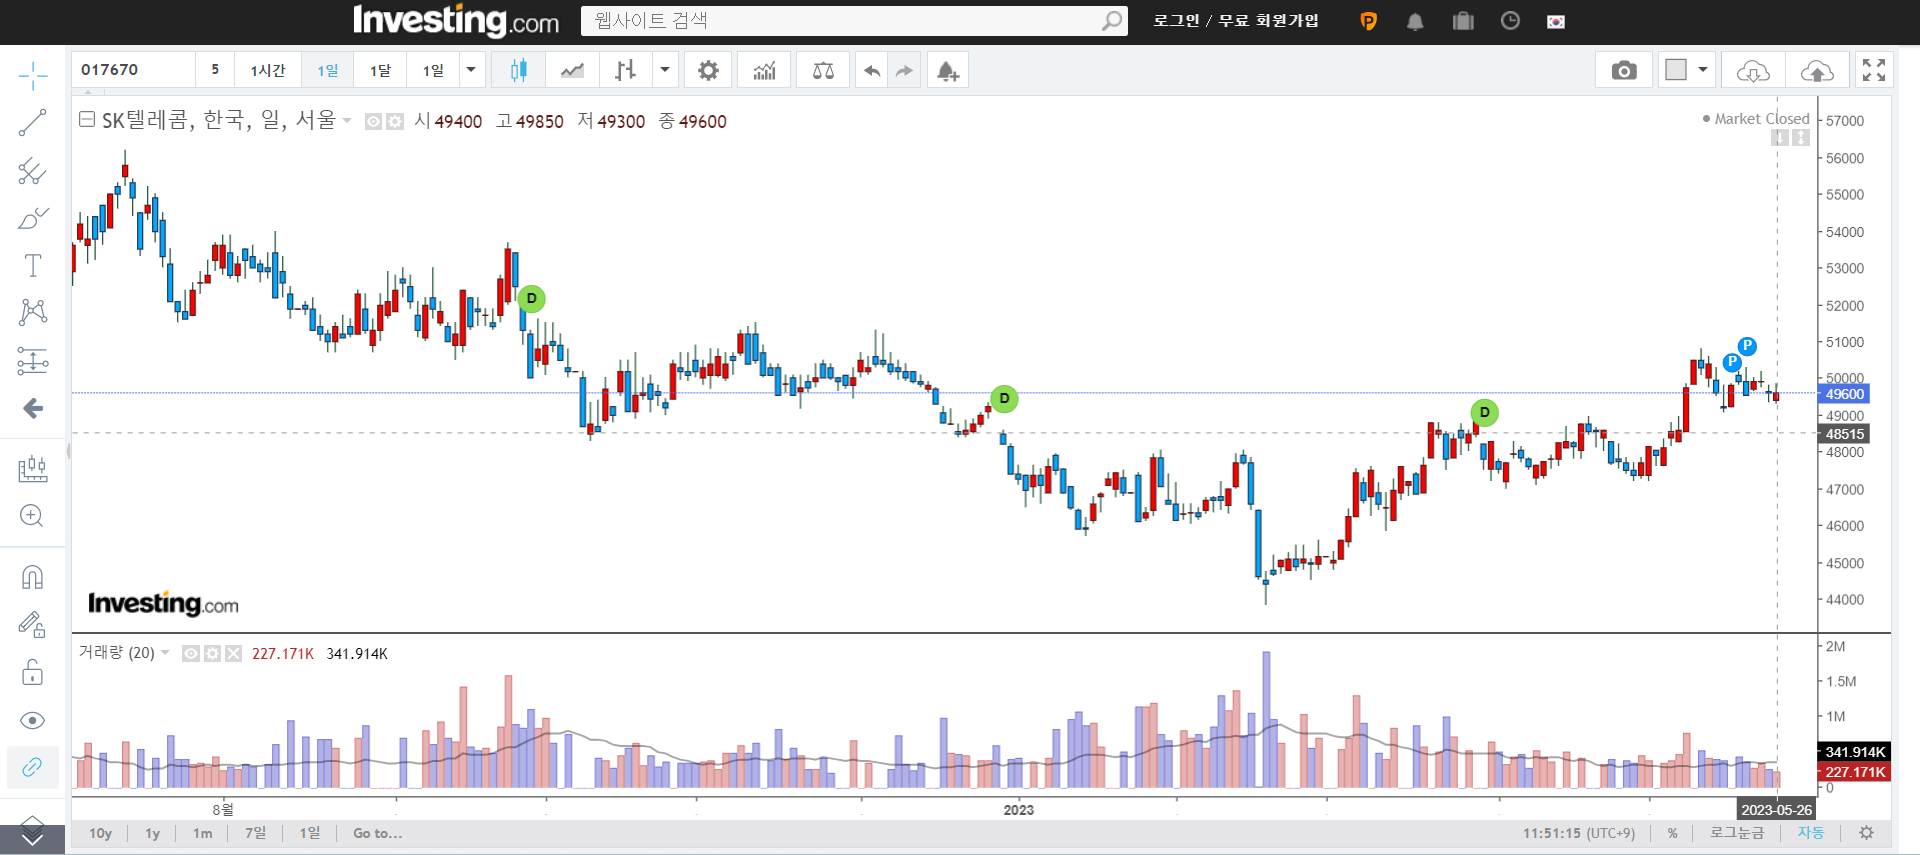
Task: Expand the custom interval dropdown arrow
Action: coord(471,70)
